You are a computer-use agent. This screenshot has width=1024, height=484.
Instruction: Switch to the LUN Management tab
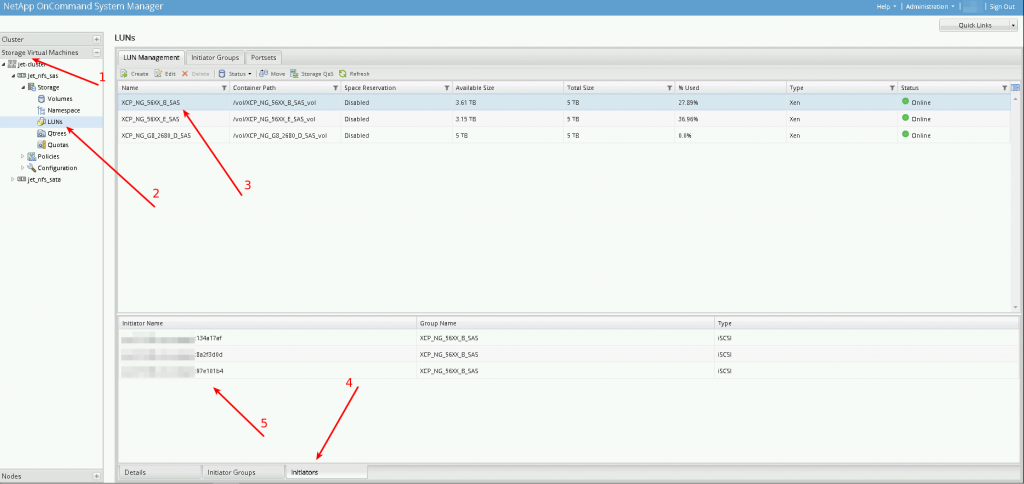(x=152, y=57)
